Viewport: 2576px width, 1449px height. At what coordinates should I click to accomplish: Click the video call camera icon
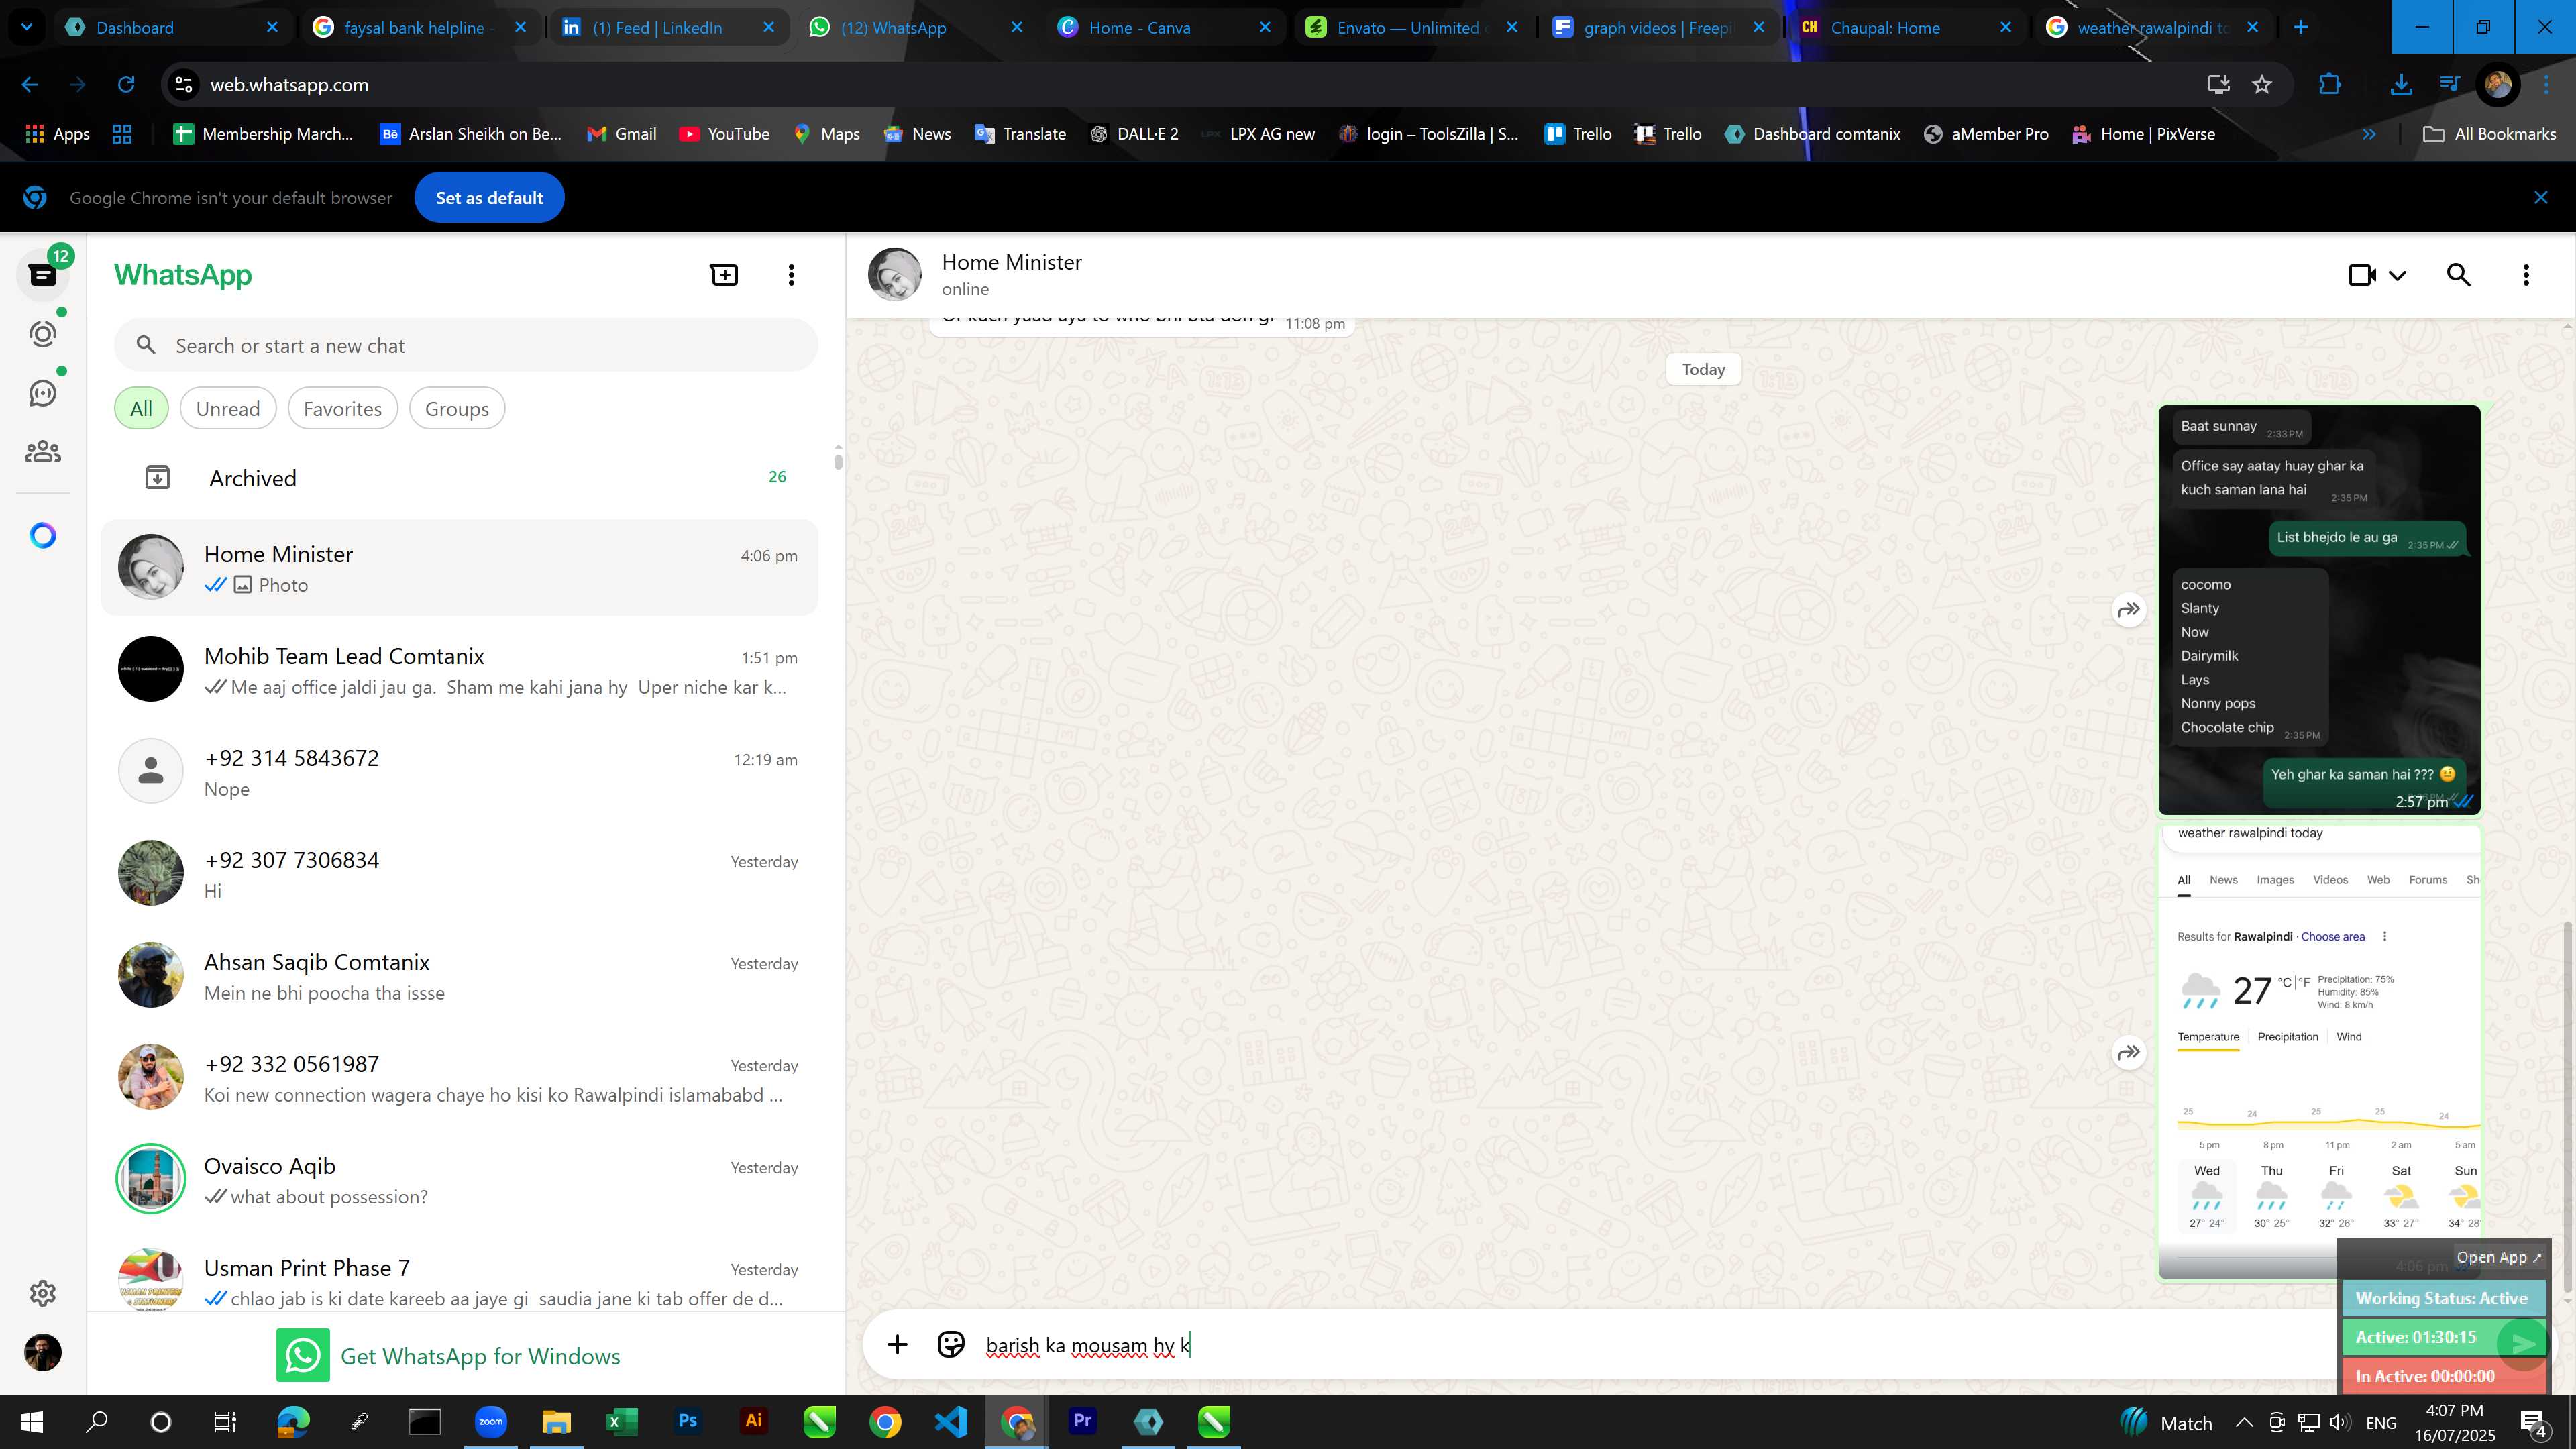(x=2362, y=275)
